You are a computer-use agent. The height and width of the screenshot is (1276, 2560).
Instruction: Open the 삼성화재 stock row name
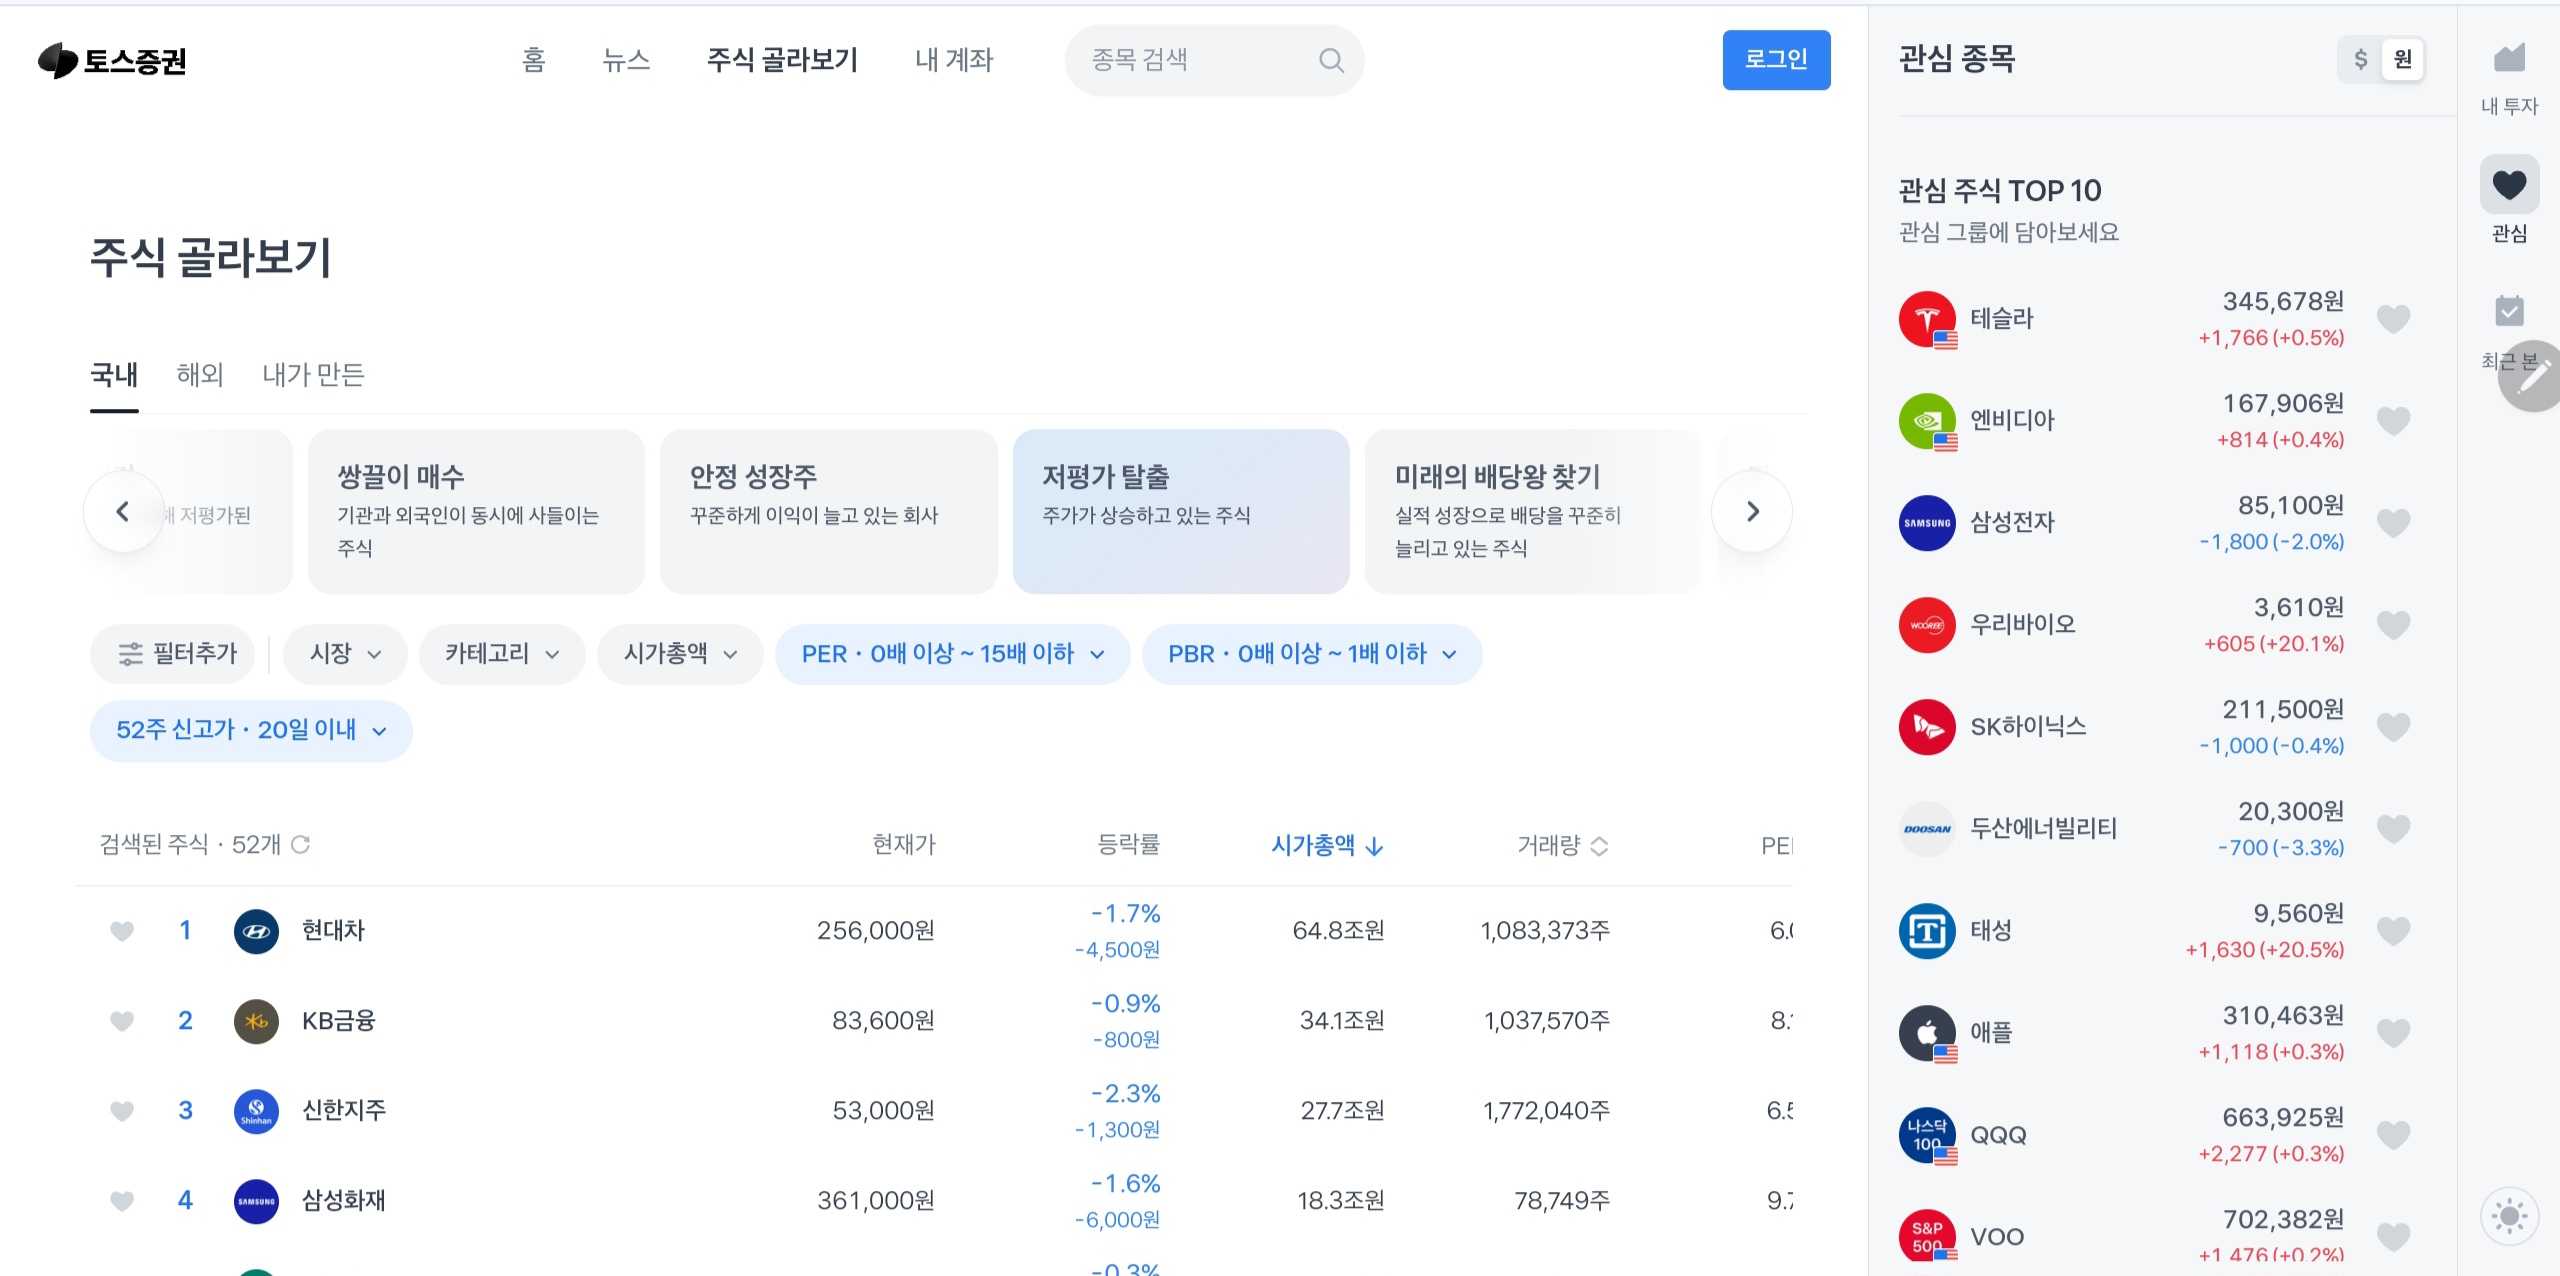pyautogui.click(x=344, y=1201)
